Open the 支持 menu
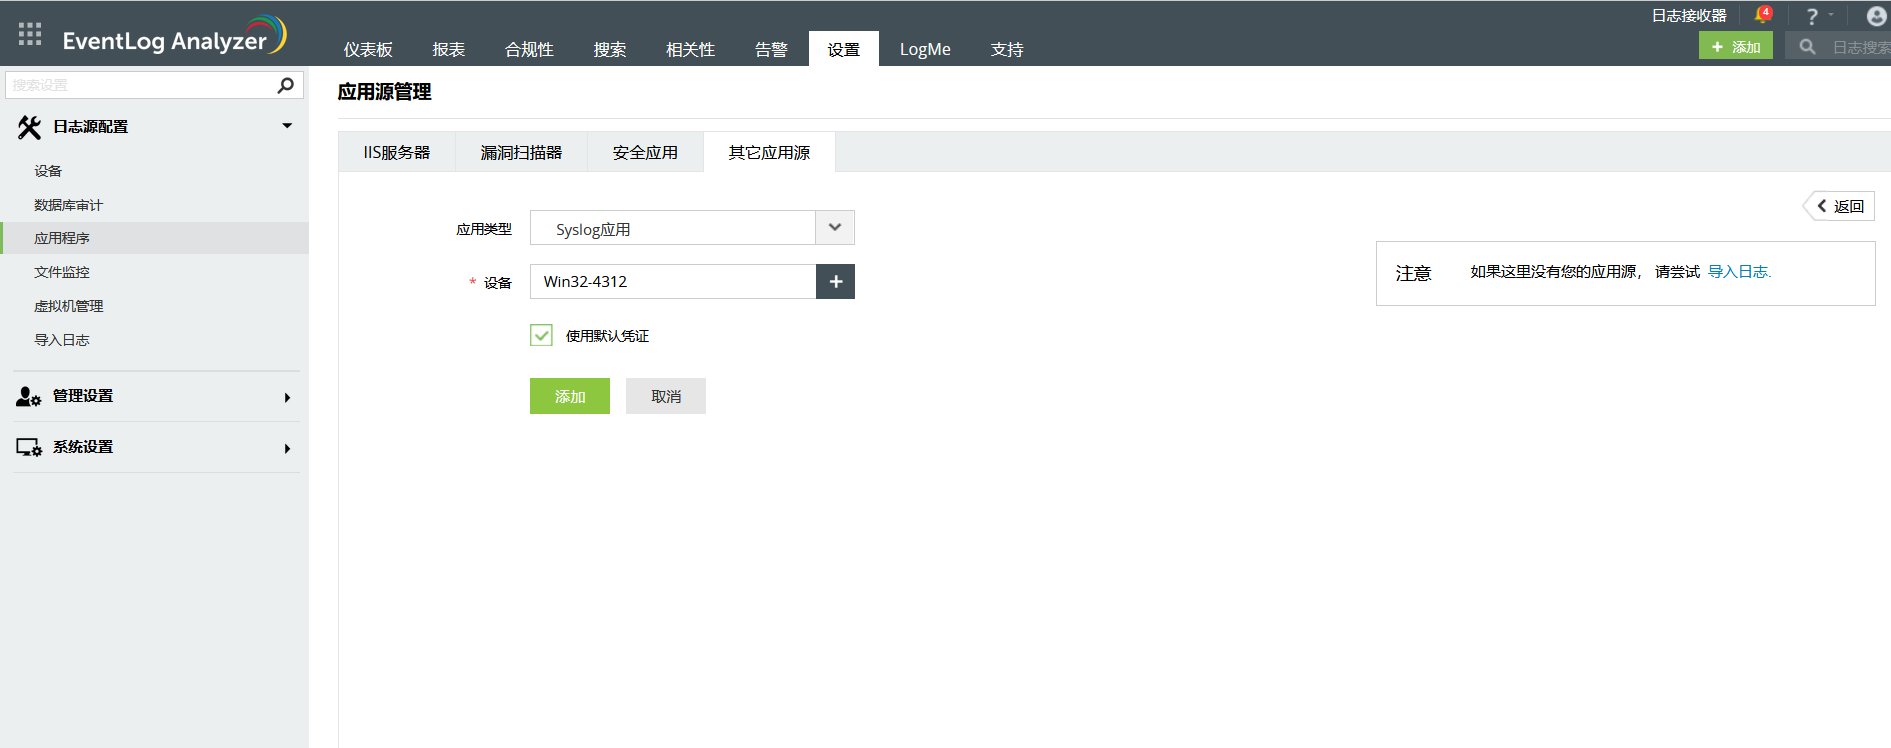This screenshot has width=1891, height=748. (x=1007, y=49)
